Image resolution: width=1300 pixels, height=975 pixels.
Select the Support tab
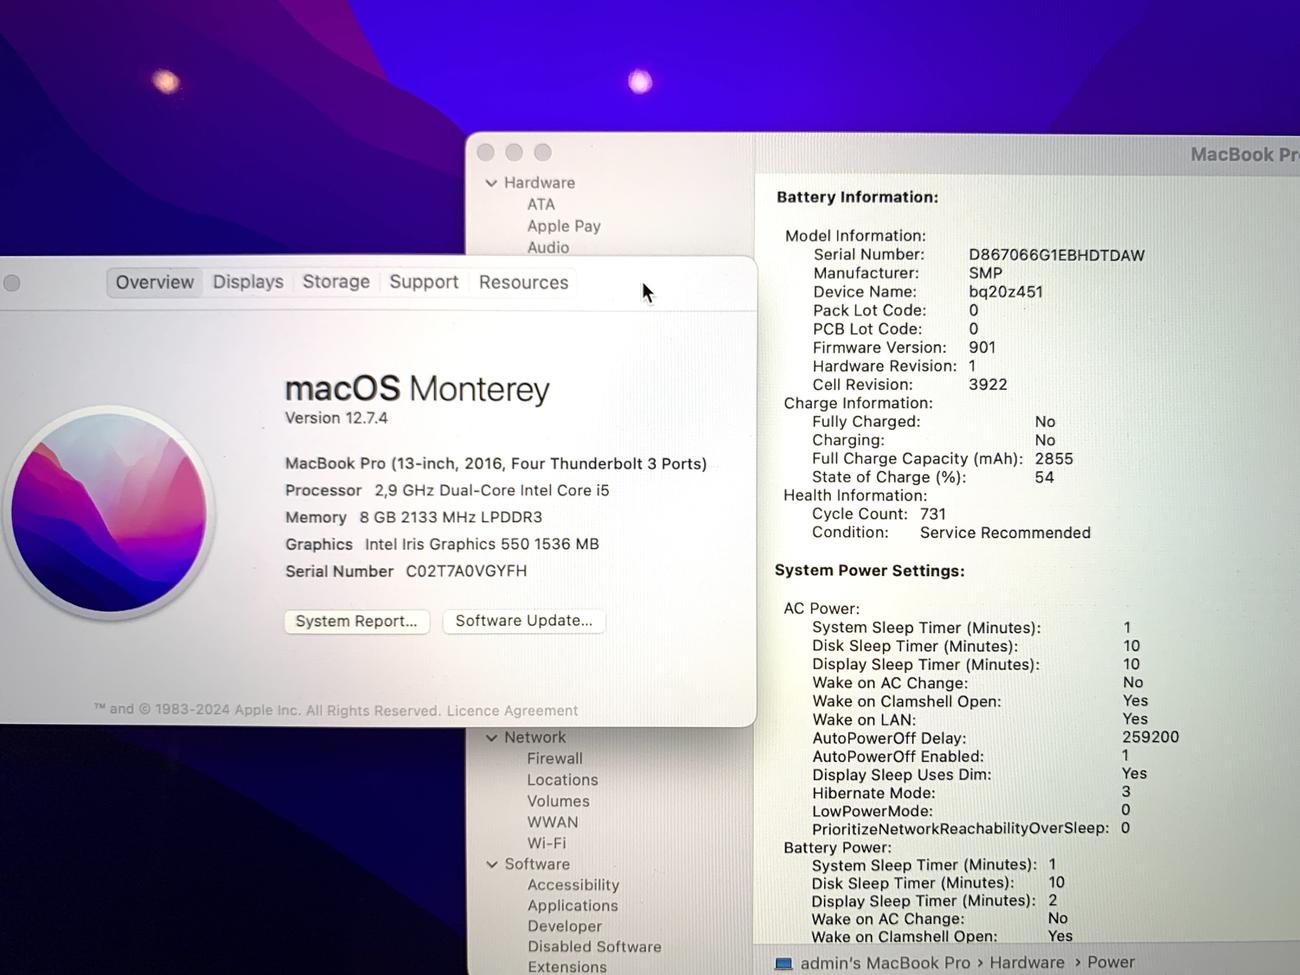[424, 282]
